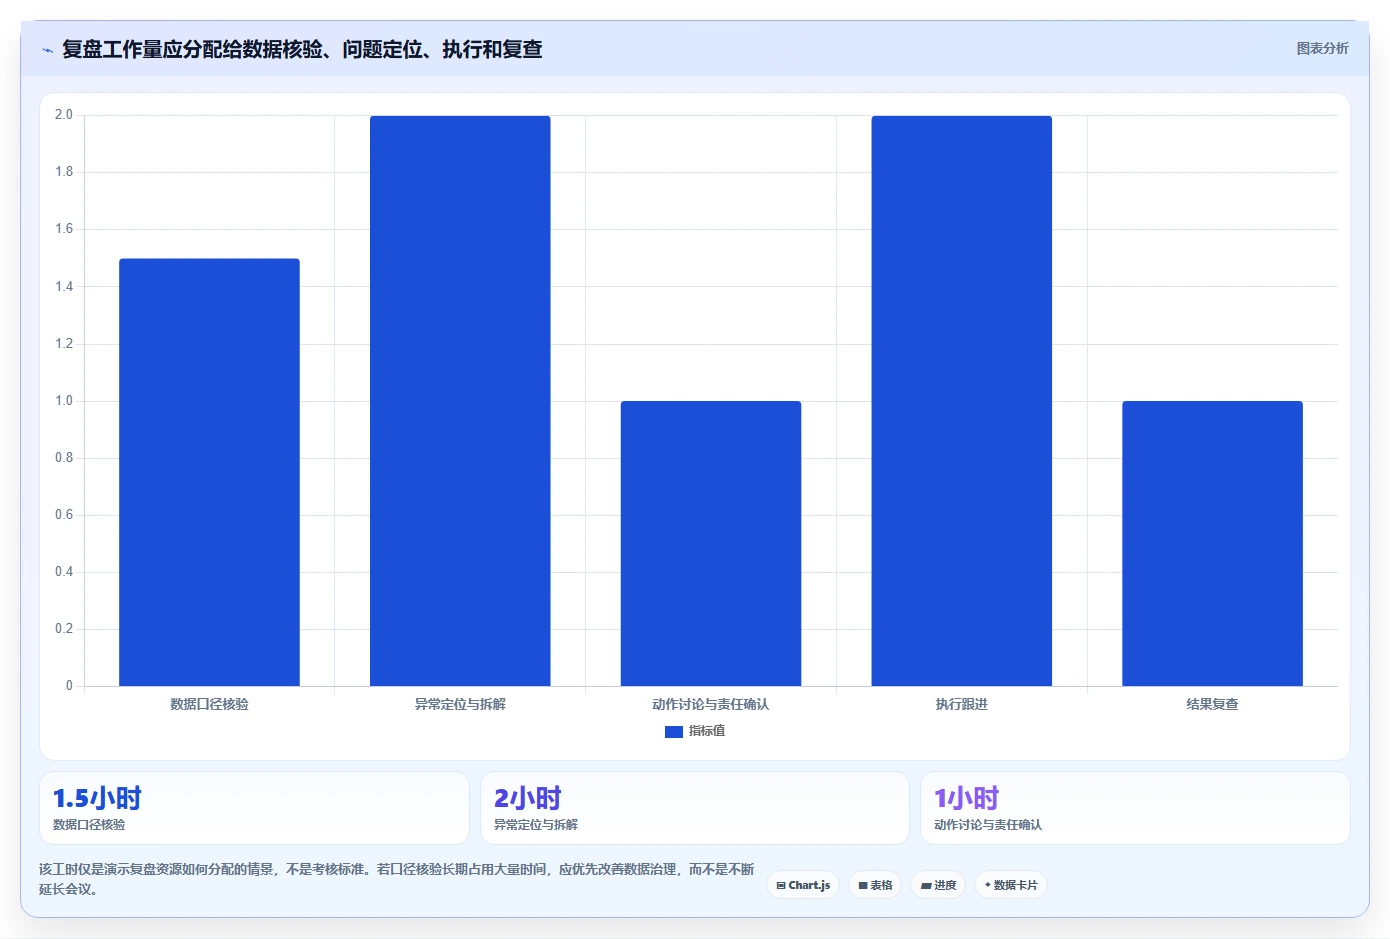Screen dimensions: 1390x939
Task: Click the 指标值 legend label
Action: tap(707, 731)
